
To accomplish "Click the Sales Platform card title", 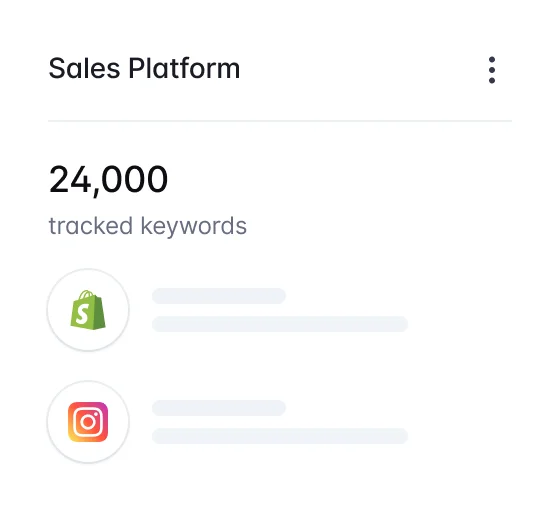I will (144, 68).
